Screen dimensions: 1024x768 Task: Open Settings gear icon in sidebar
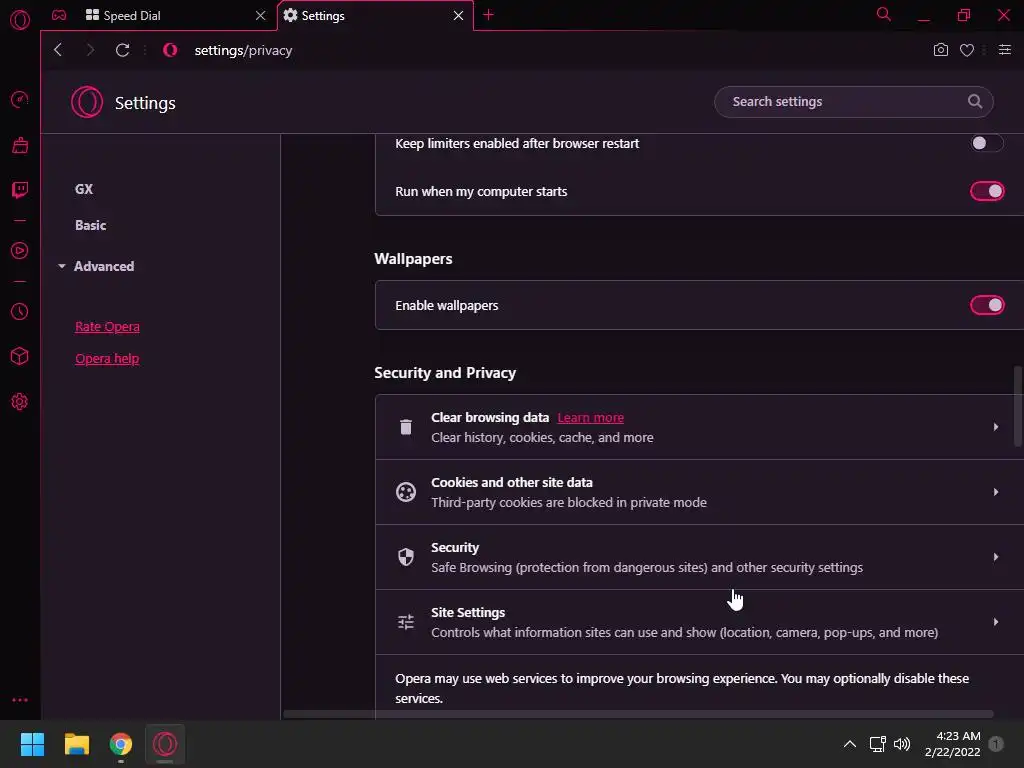pyautogui.click(x=20, y=402)
